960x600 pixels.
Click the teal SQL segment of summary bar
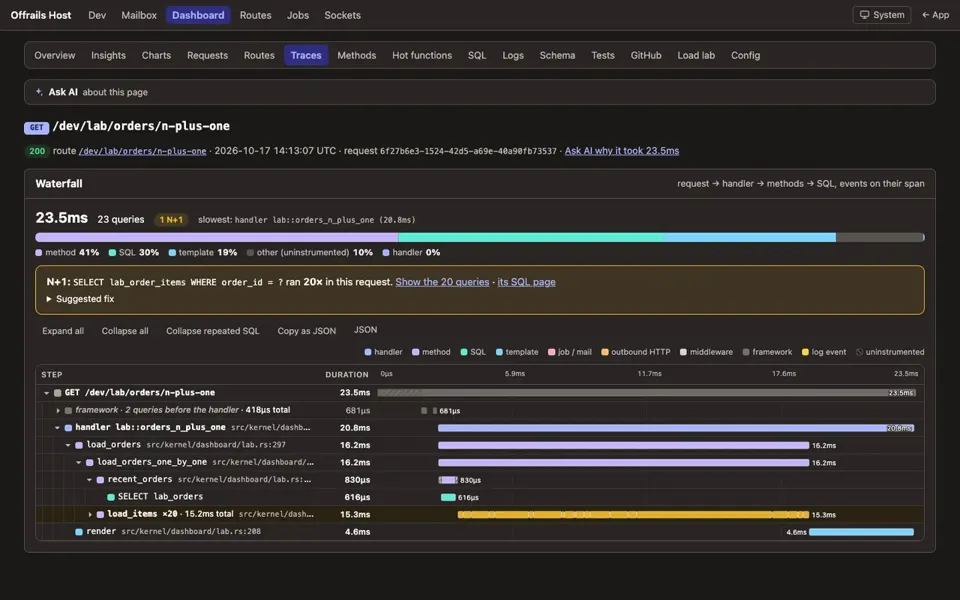tap(531, 237)
